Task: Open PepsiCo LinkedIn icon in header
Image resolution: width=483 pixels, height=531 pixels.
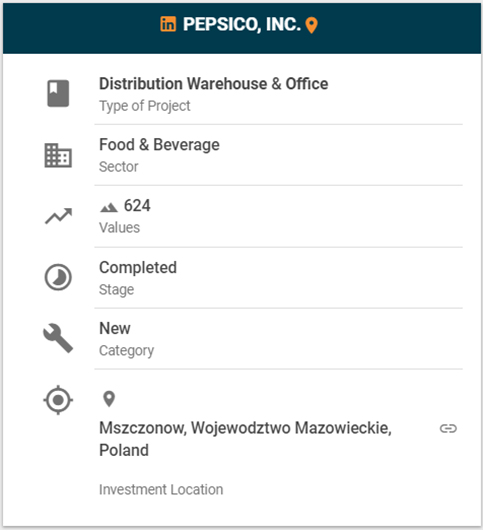Action: click(168, 24)
